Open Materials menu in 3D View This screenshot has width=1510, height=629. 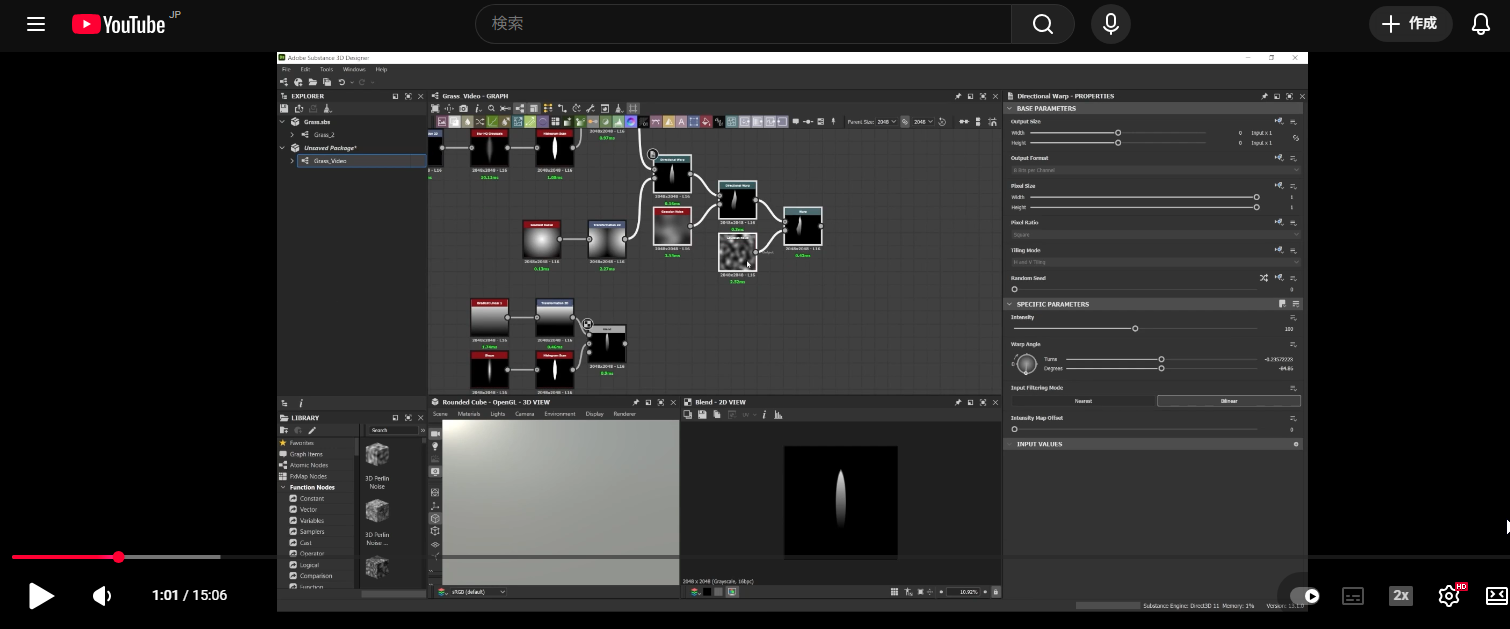pyautogui.click(x=468, y=414)
